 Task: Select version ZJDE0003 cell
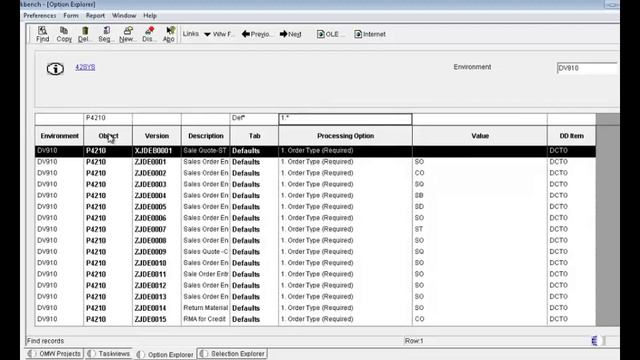[x=157, y=184]
